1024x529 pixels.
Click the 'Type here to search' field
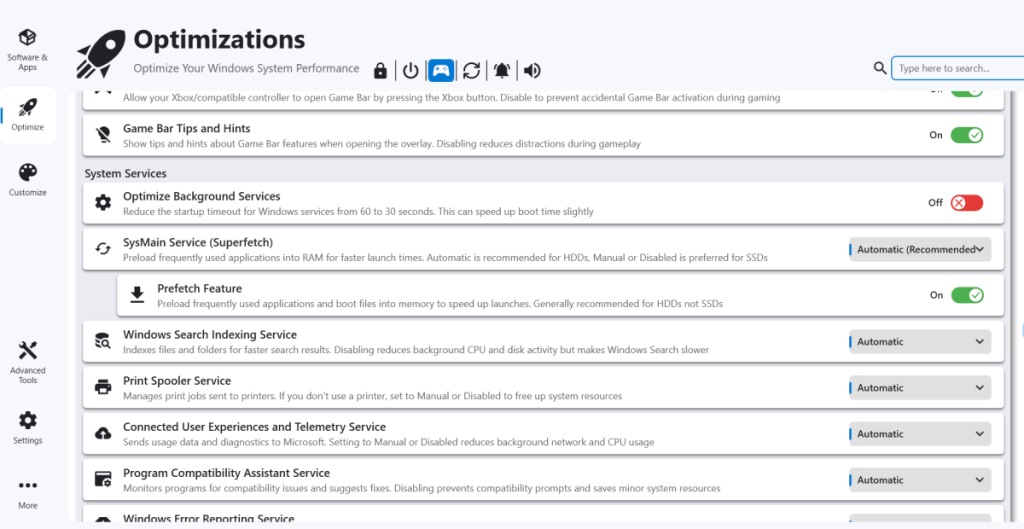955,68
